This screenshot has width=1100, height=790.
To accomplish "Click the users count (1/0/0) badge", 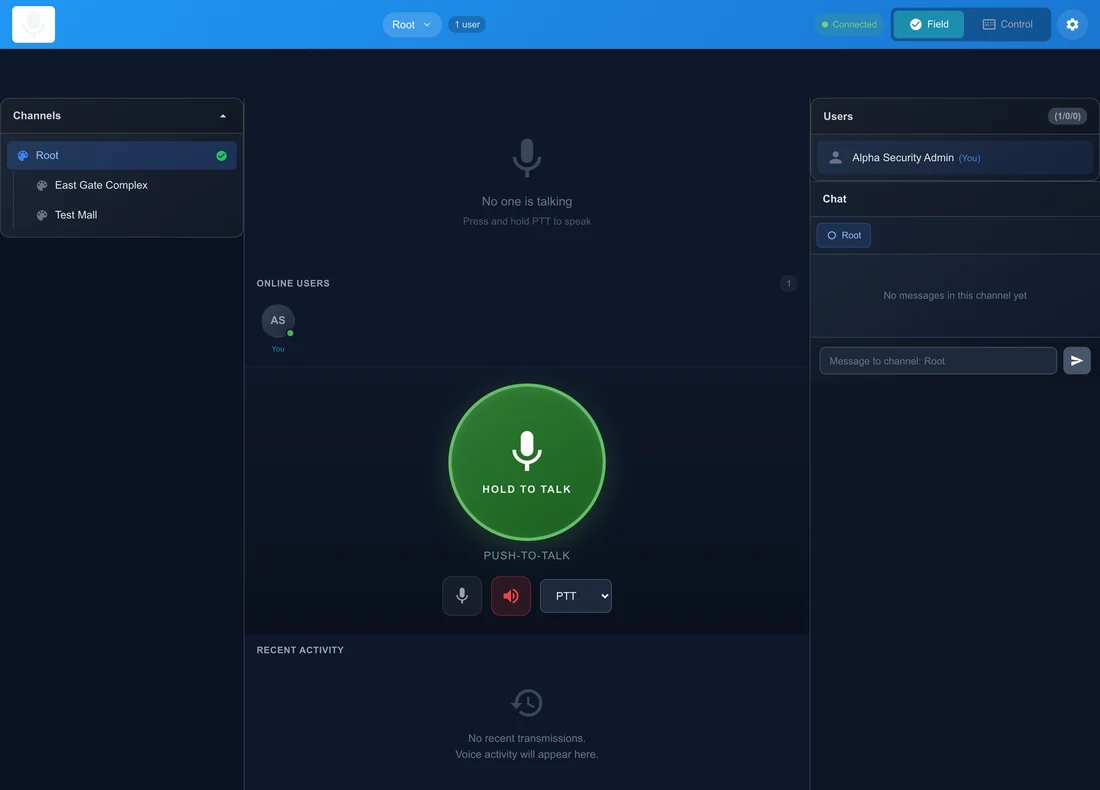I will [x=1067, y=116].
